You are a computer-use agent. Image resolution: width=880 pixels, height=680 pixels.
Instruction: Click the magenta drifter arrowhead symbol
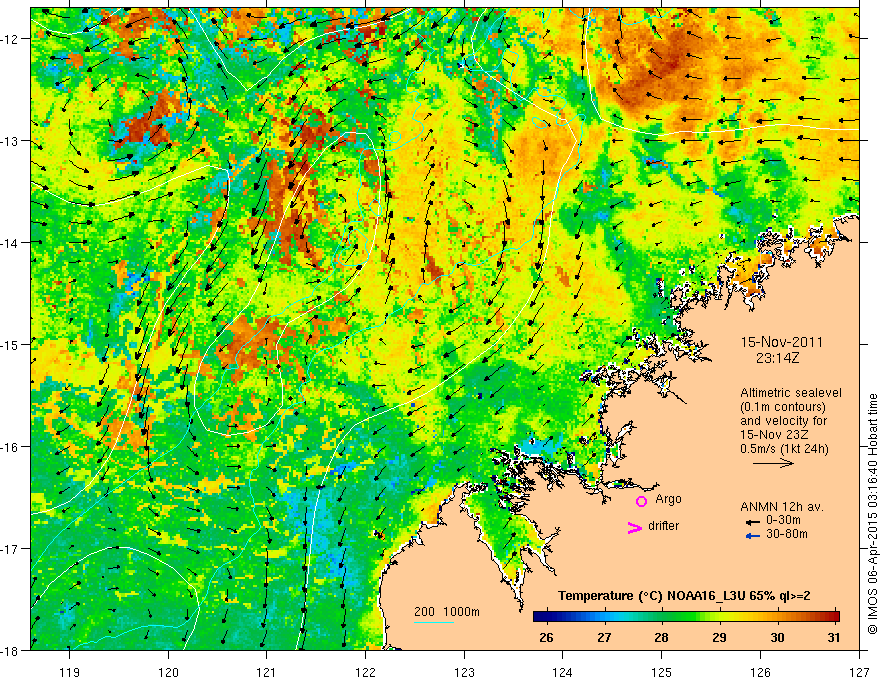click(635, 527)
